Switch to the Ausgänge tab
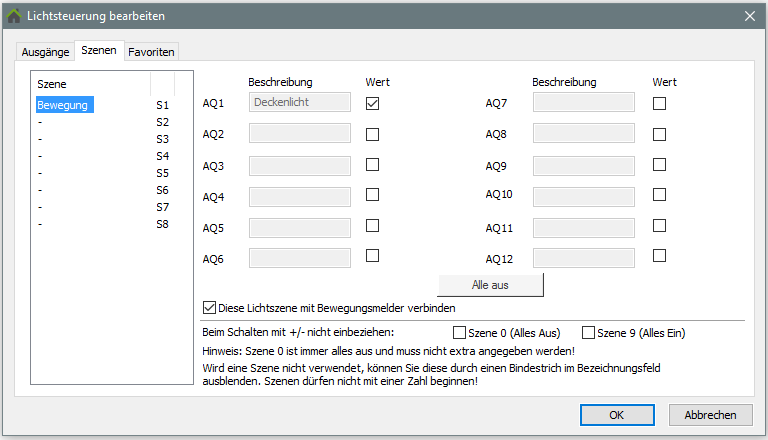This screenshot has height=440, width=768. (45, 52)
